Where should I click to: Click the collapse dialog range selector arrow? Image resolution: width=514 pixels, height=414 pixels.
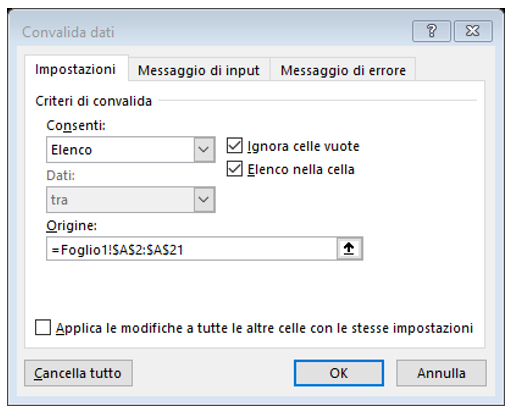349,249
